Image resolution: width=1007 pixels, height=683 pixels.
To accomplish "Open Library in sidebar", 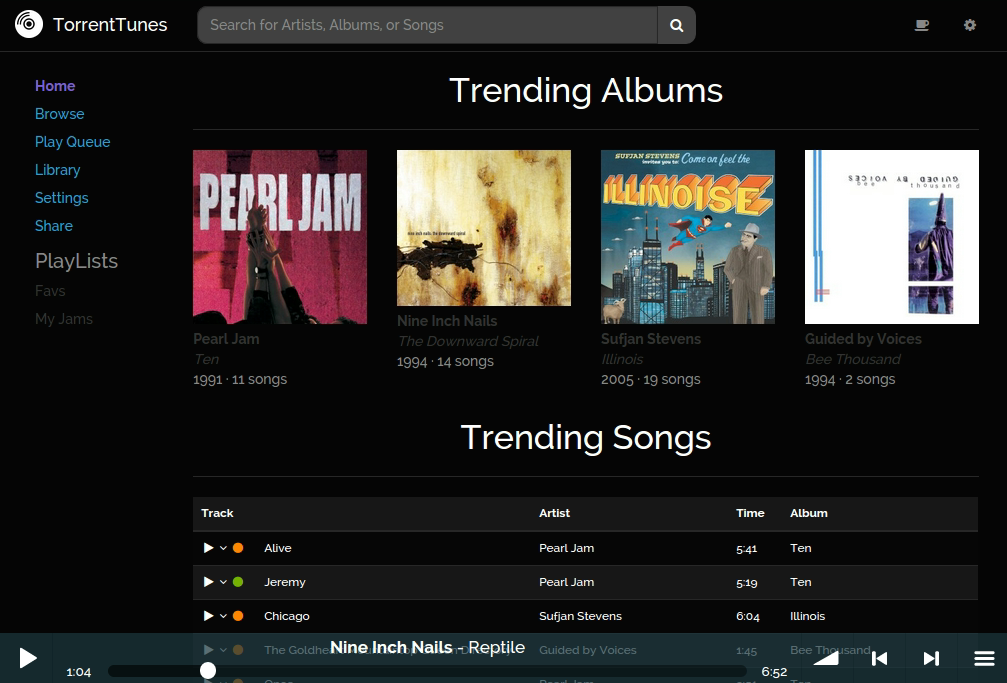I will 58,170.
